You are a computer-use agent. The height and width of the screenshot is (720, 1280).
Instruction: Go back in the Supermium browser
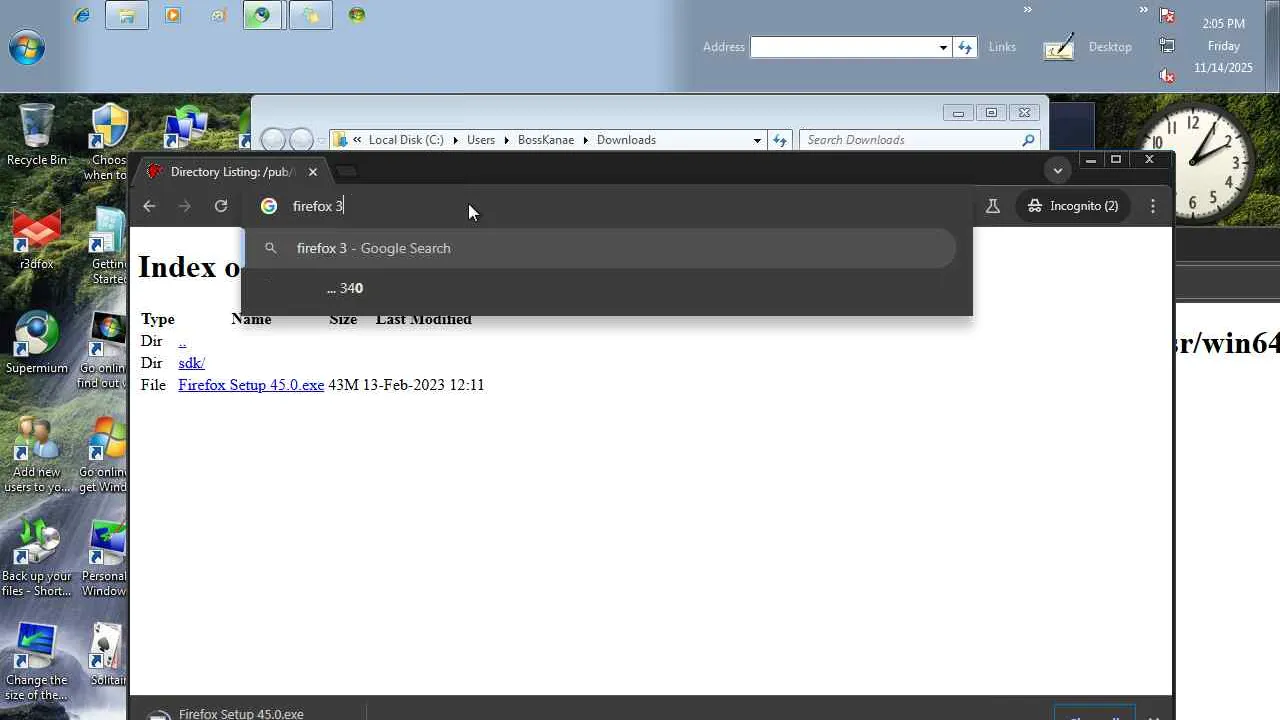point(149,206)
